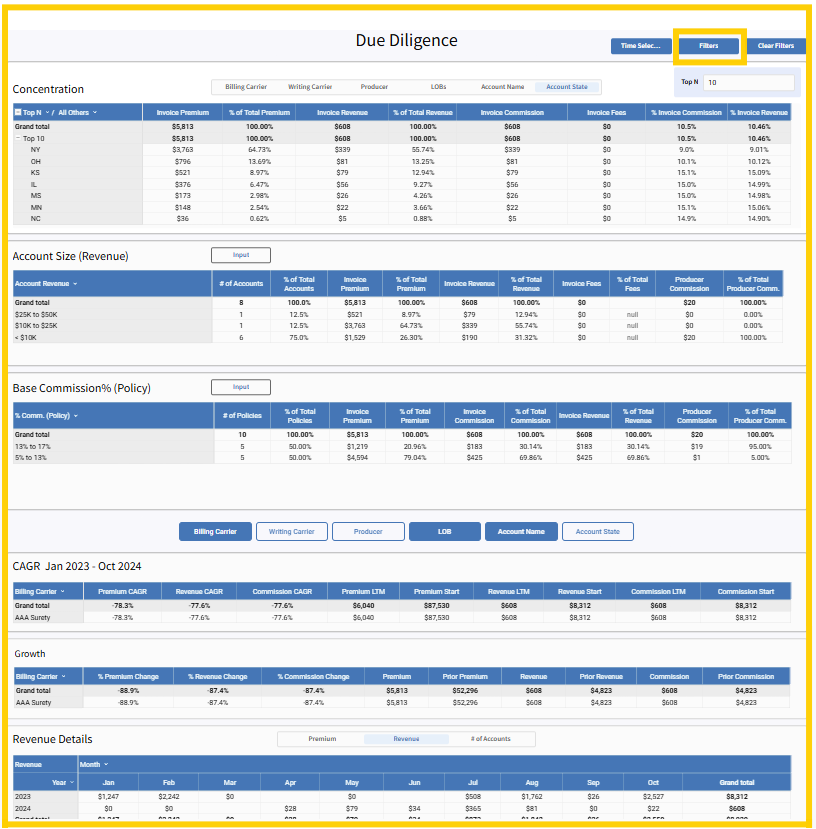Click the $10K to $25K row label

click(36, 326)
